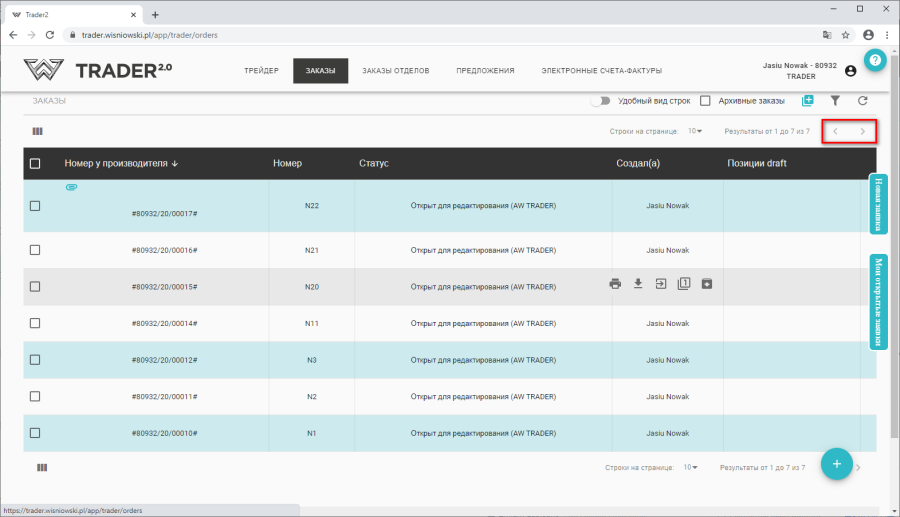The width and height of the screenshot is (900, 517).
Task: Click the print icon in row N20
Action: (x=615, y=283)
